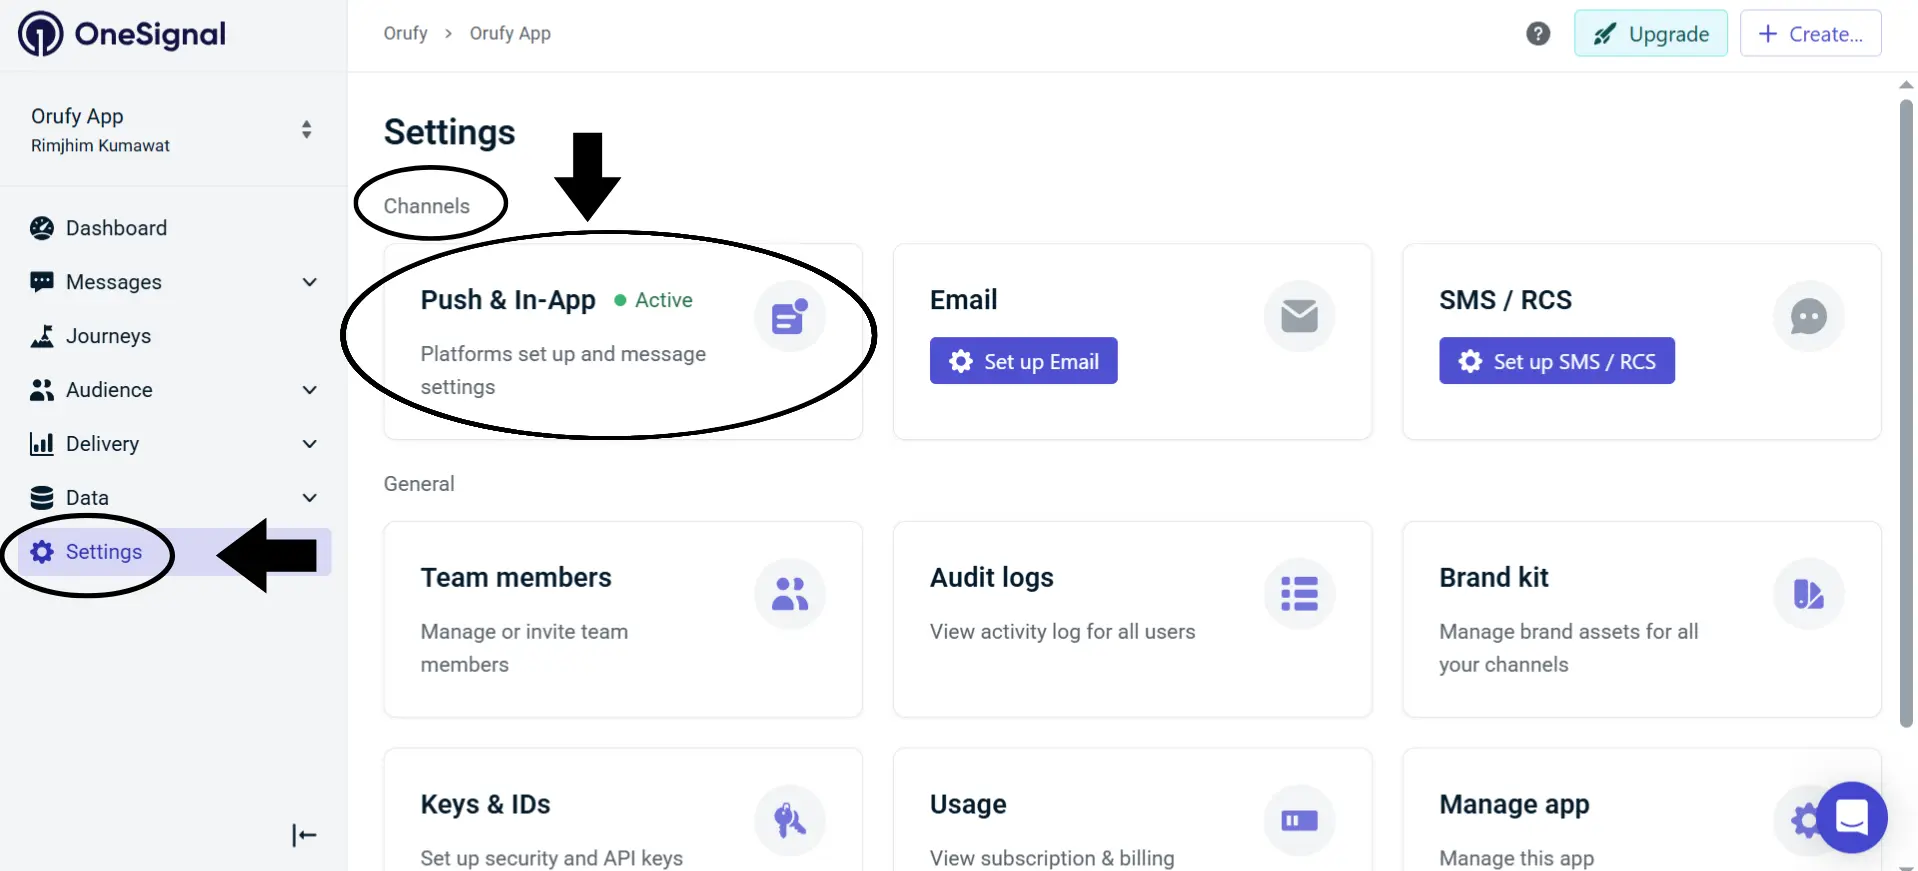Click 'Platforms set up and message settings' text
1918x871 pixels.
pyautogui.click(x=563, y=370)
